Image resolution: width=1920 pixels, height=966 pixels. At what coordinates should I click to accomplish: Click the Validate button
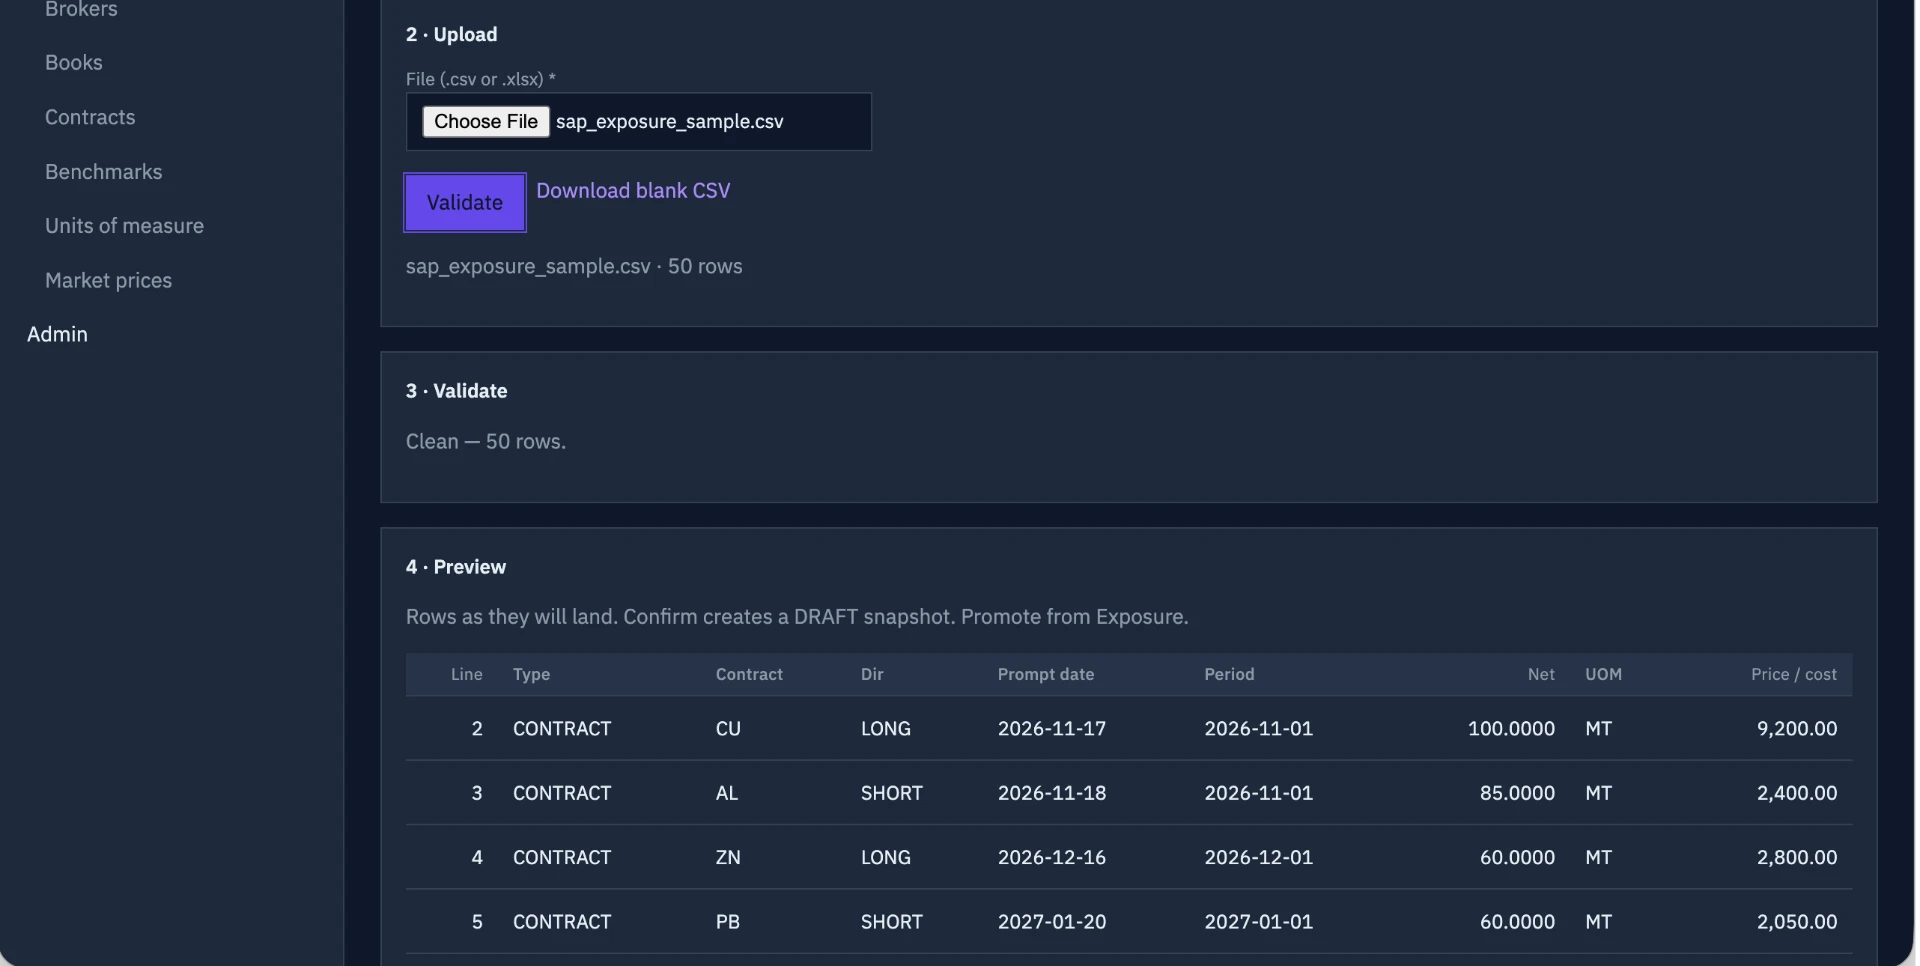465,202
